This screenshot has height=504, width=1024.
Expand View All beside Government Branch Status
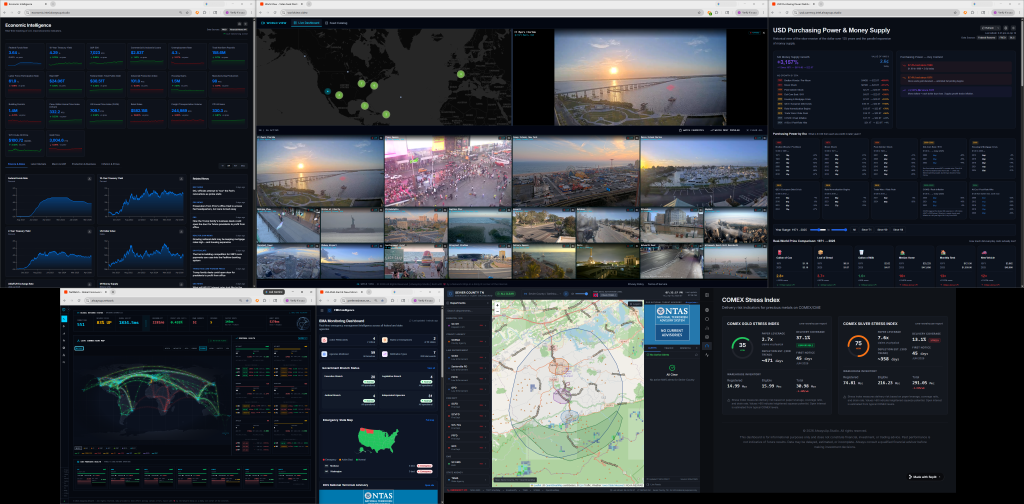pos(431,368)
